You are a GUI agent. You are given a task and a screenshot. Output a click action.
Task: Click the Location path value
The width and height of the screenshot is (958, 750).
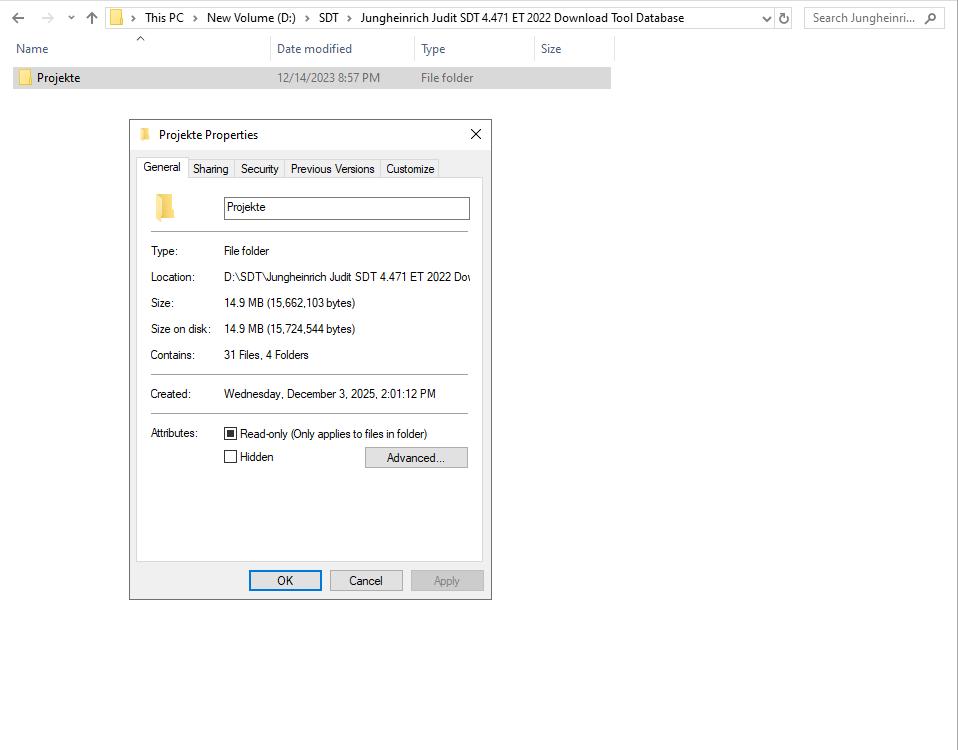click(x=346, y=277)
